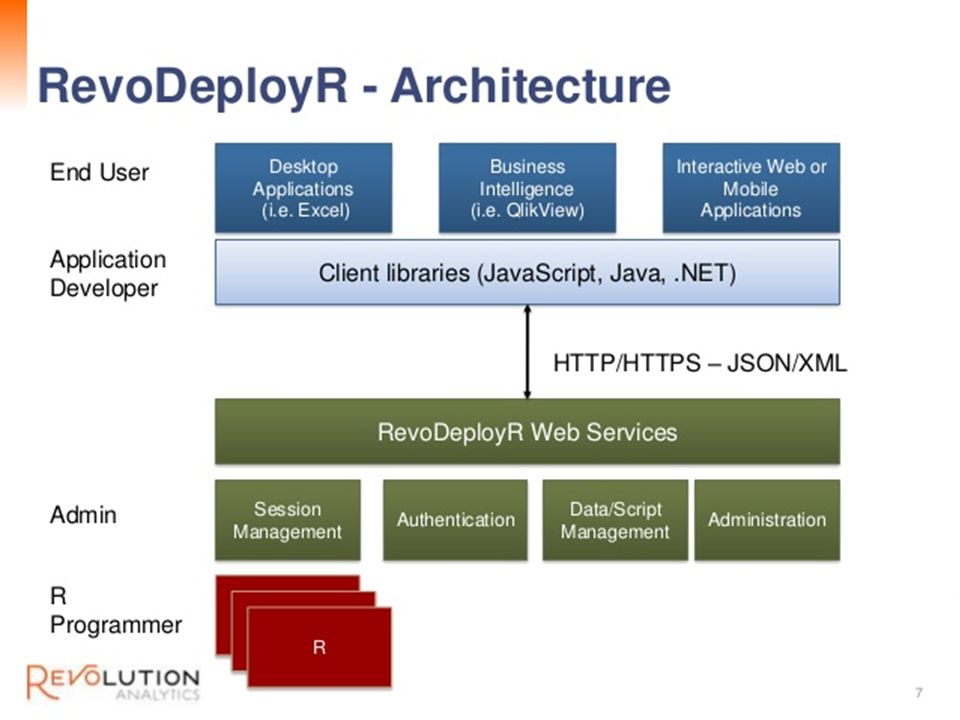Select the Session Management box
The height and width of the screenshot is (720, 960).
(288, 520)
